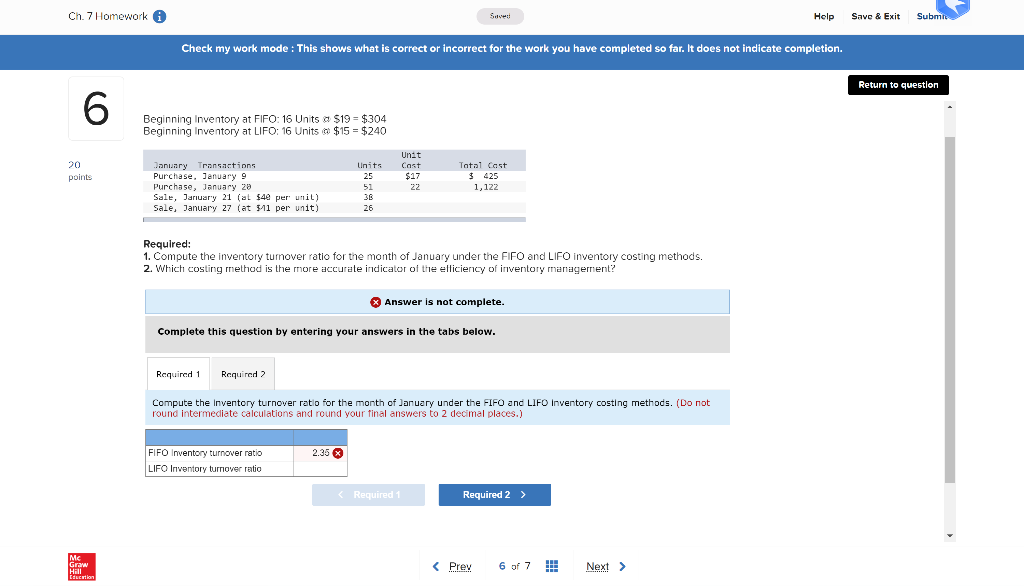This screenshot has height=586, width=1024.
Task: Click the right chevron beside Next
Action: click(x=621, y=566)
